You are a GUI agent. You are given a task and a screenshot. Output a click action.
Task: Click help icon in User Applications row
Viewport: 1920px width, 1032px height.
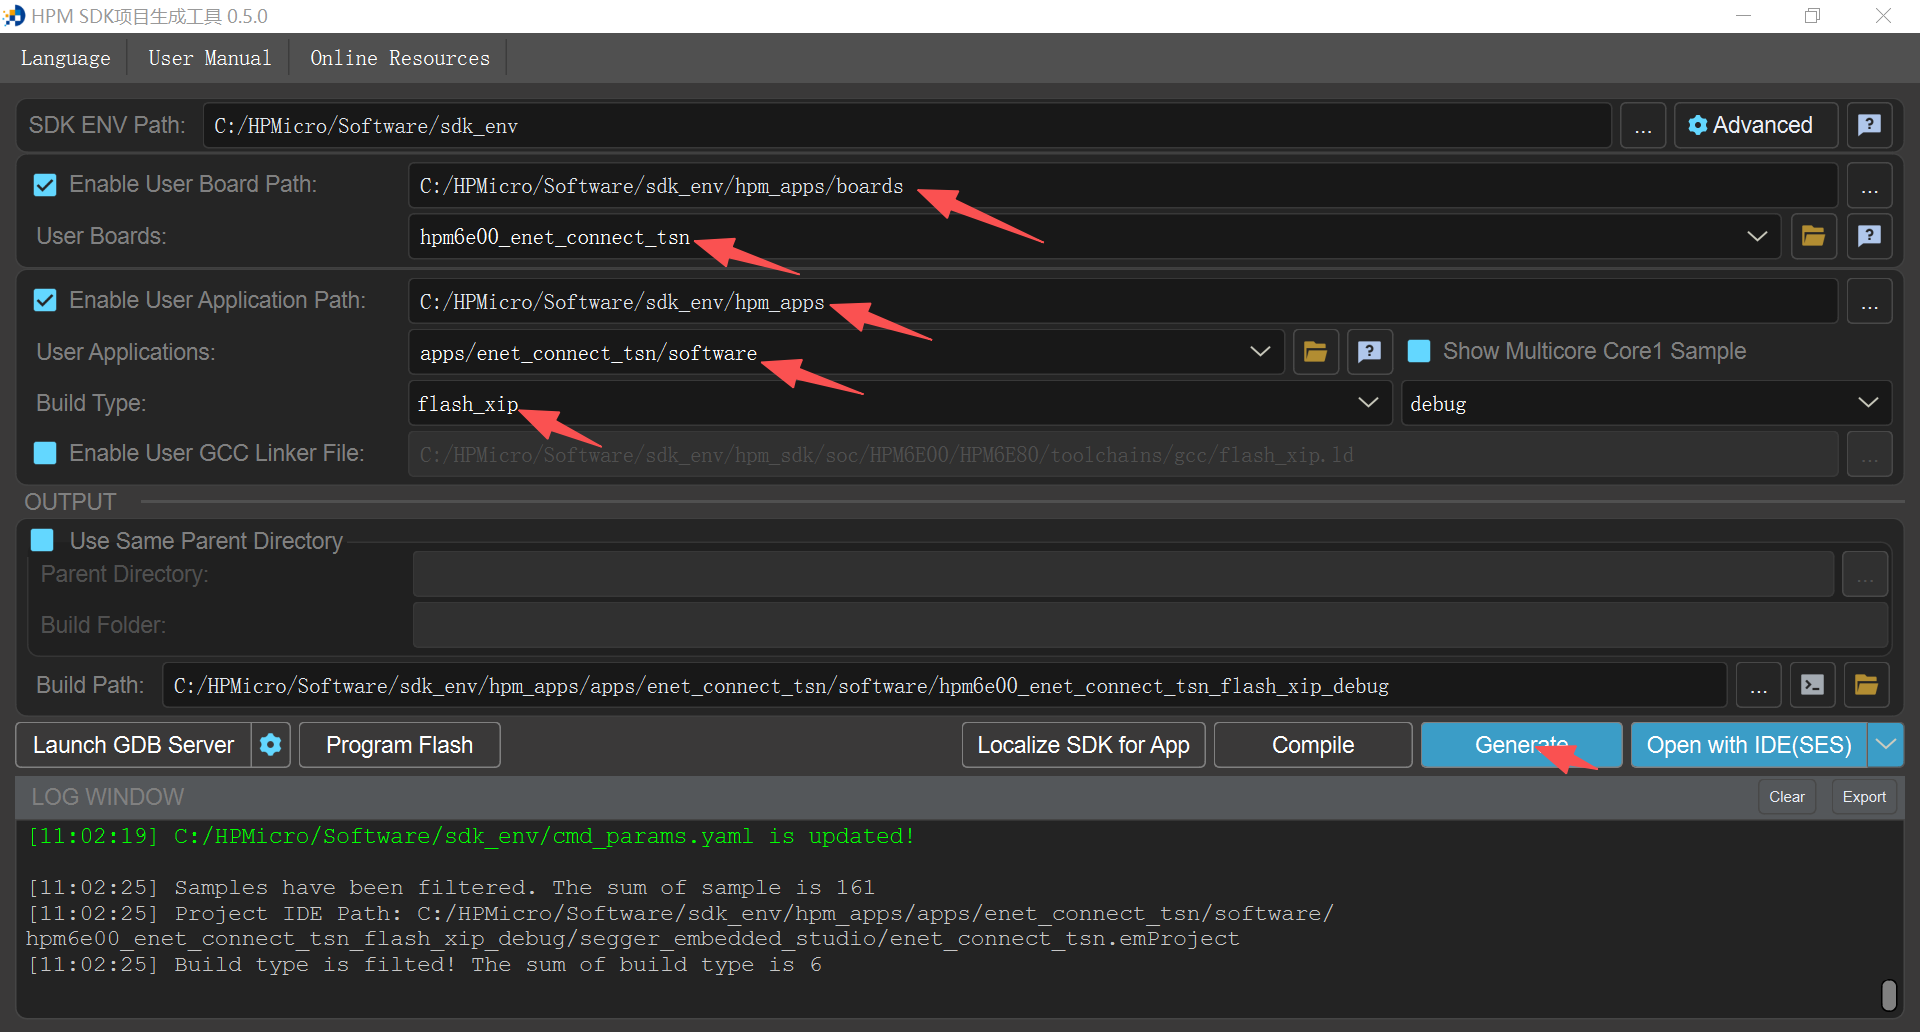pyautogui.click(x=1369, y=352)
